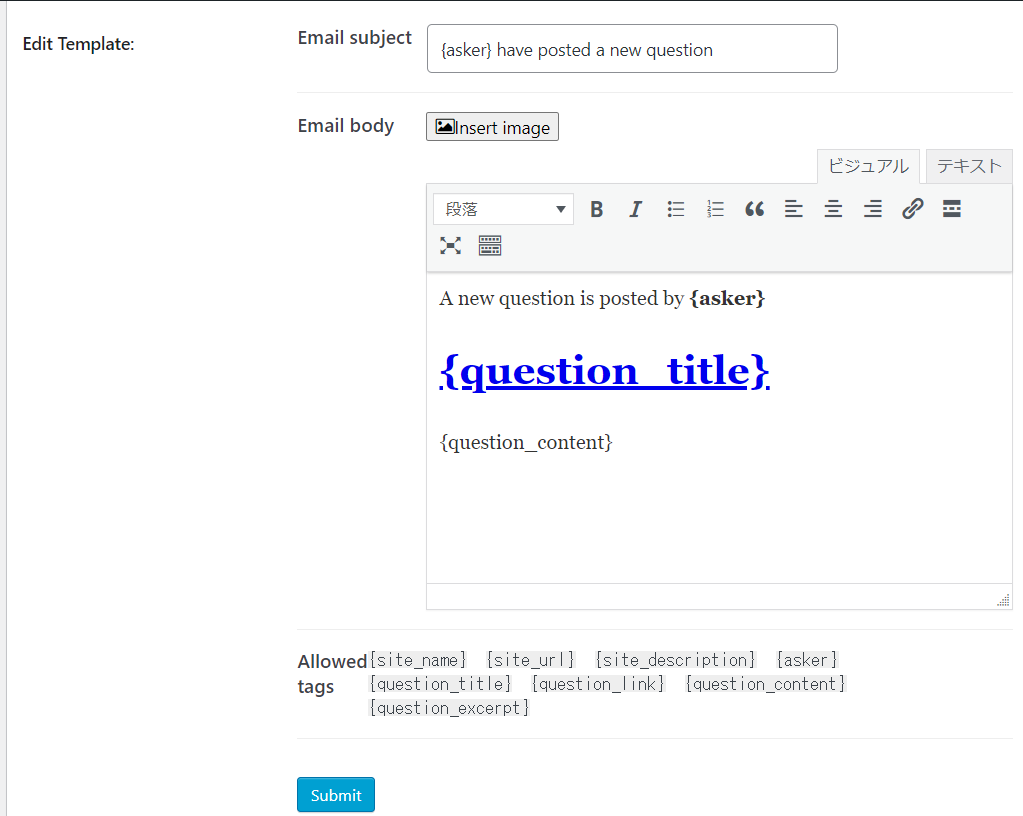Apply italic formatting in the editor
This screenshot has height=816, width=1023.
(x=635, y=209)
